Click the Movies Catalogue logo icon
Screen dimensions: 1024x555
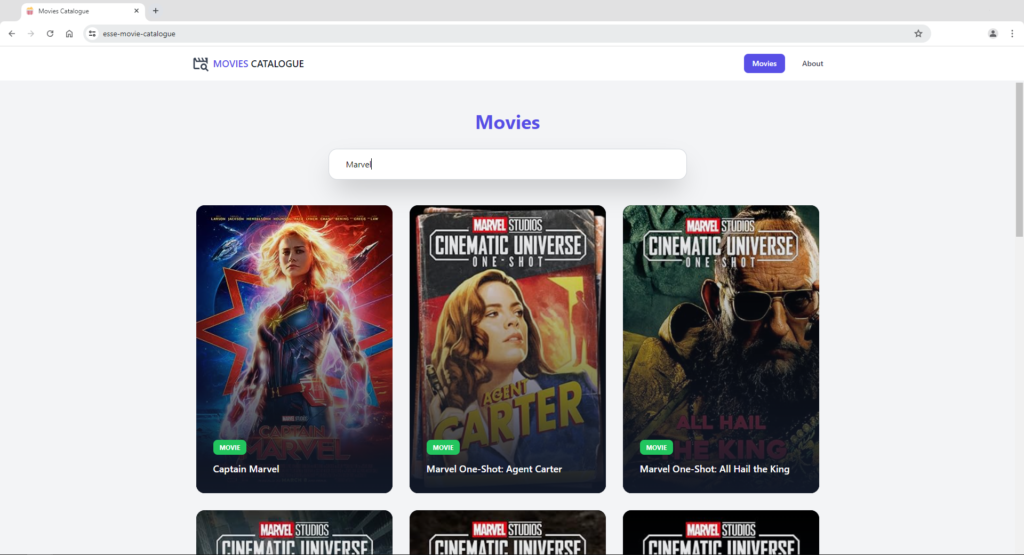[x=200, y=64]
